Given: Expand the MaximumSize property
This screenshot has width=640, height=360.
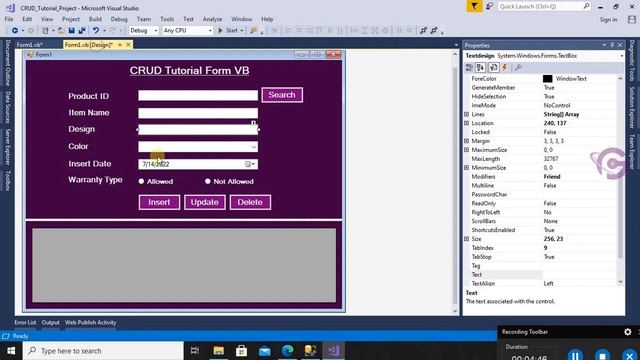Looking at the screenshot, I should pyautogui.click(x=467, y=150).
